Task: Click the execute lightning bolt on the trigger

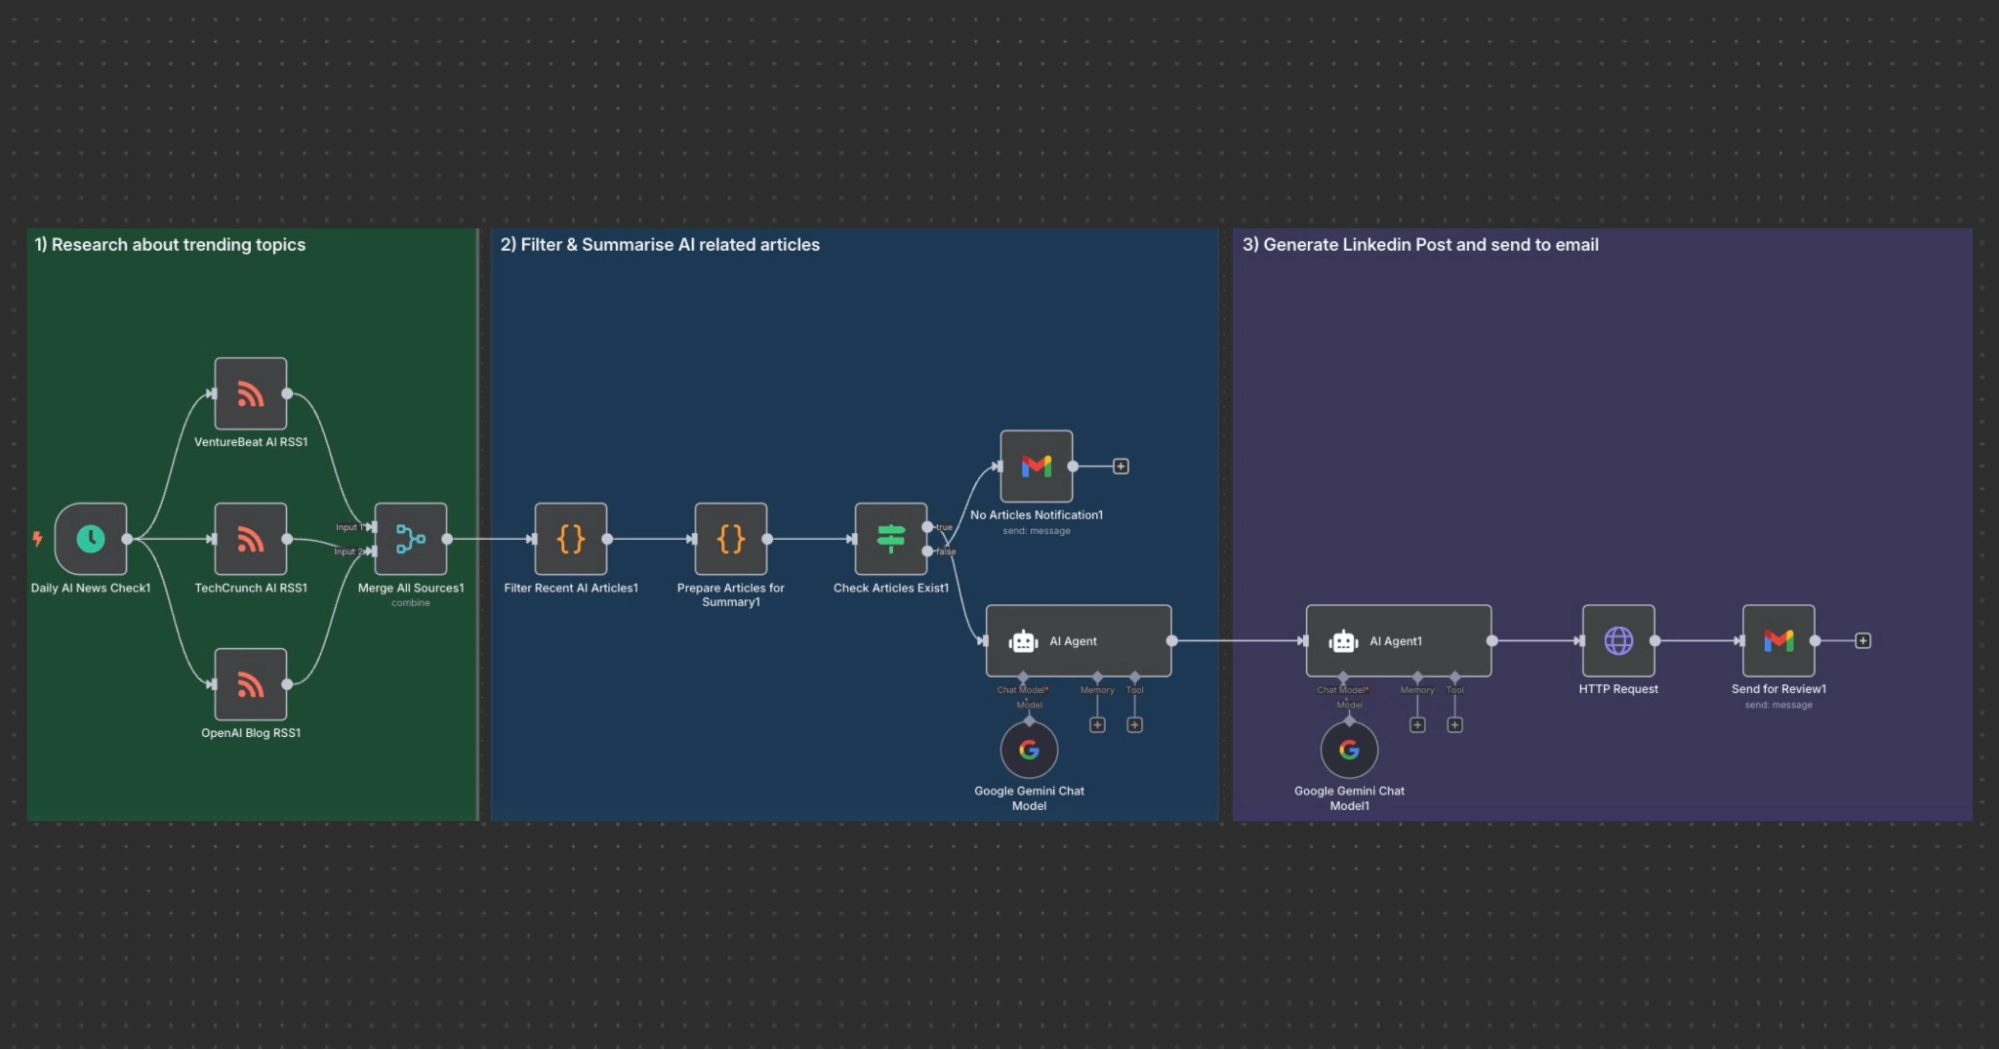Action: click(37, 540)
